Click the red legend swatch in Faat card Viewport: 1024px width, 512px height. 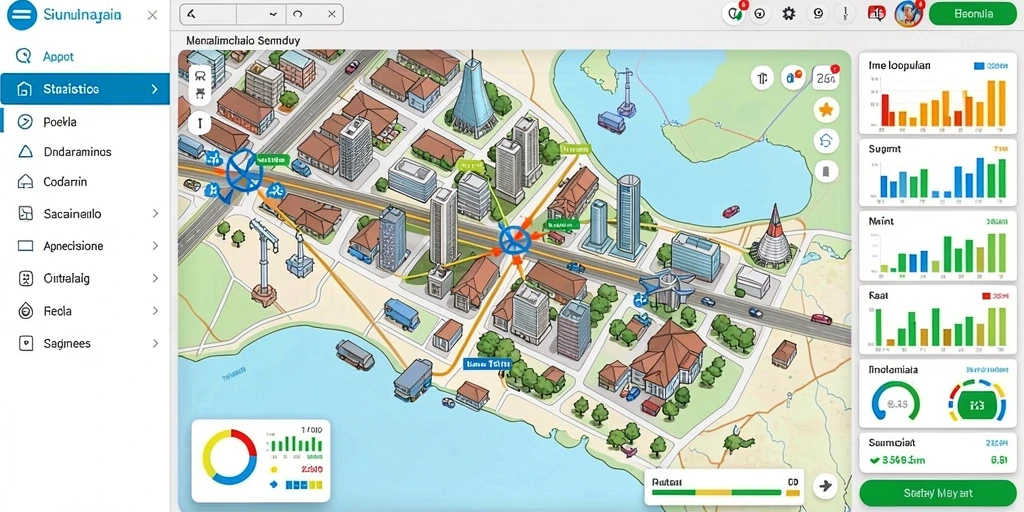coord(987,296)
